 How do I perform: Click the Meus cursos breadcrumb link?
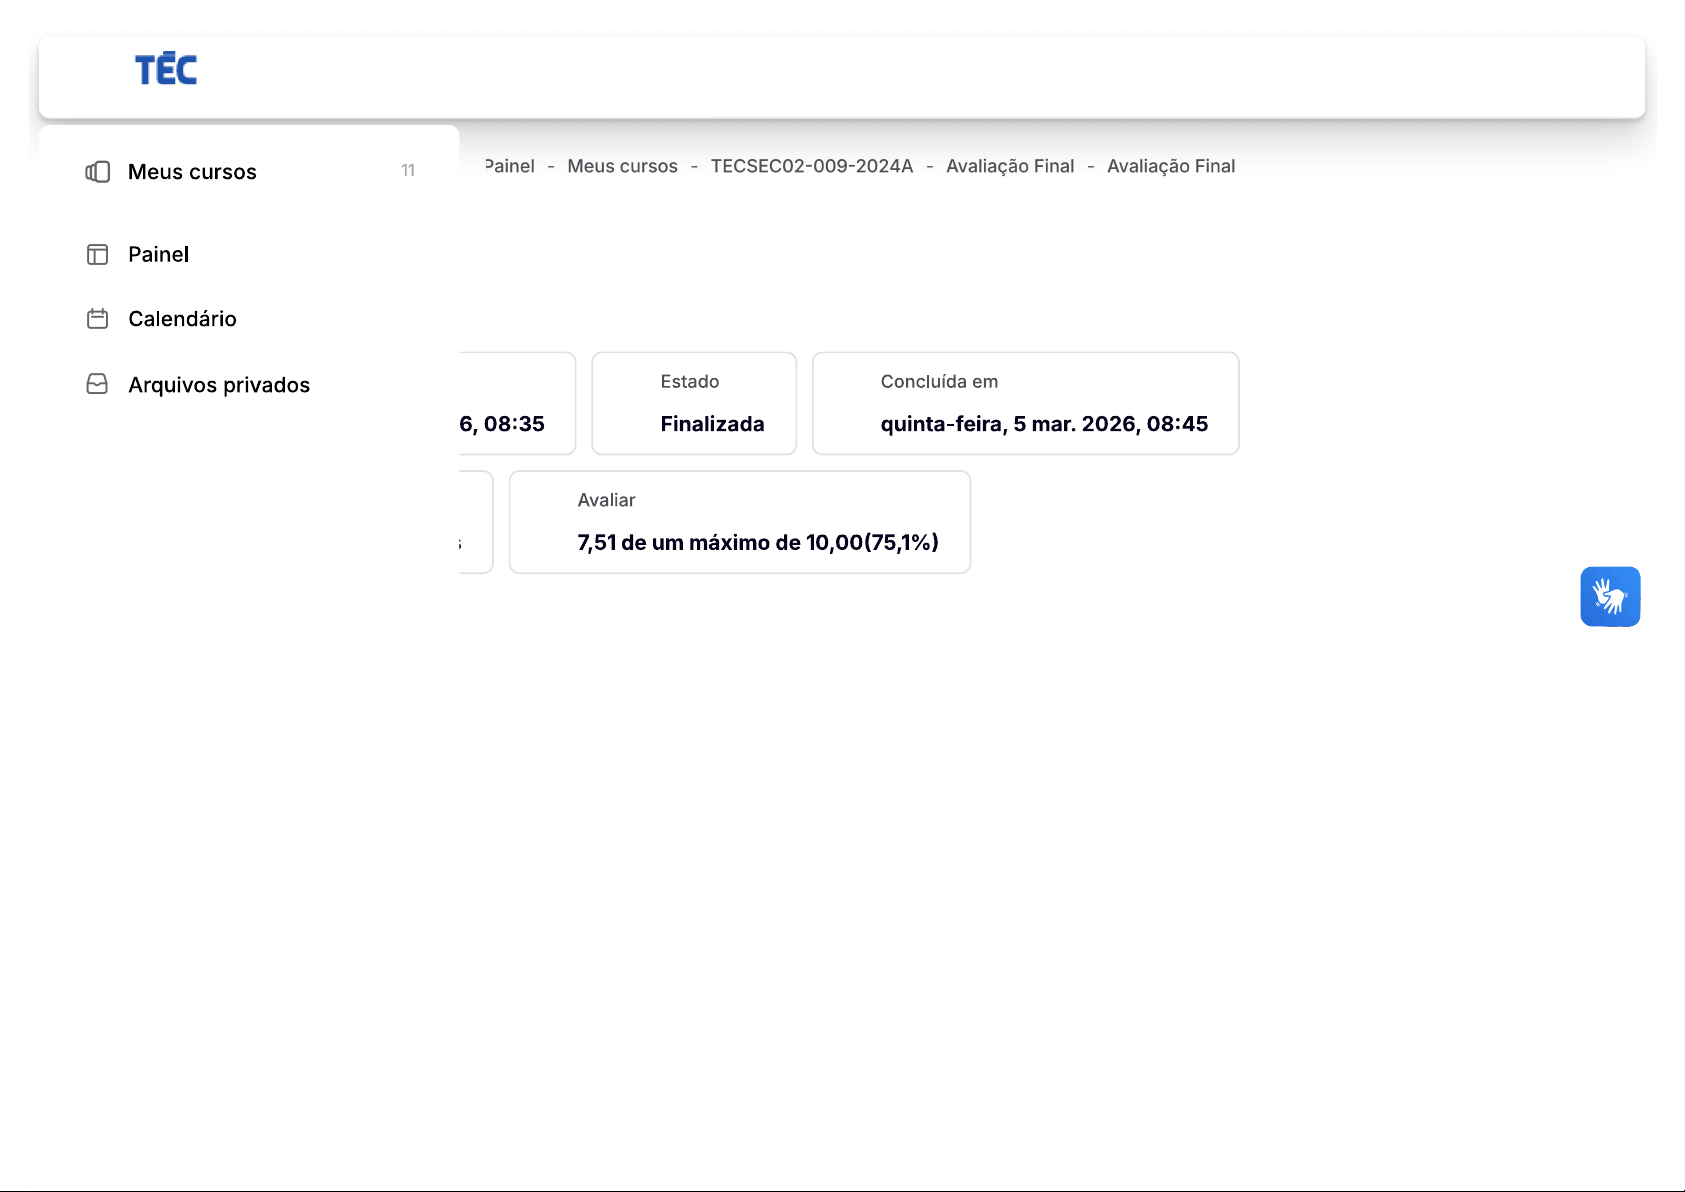click(x=622, y=166)
